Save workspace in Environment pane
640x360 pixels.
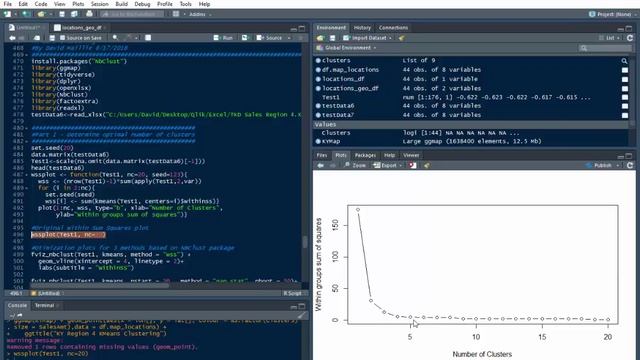tap(333, 38)
